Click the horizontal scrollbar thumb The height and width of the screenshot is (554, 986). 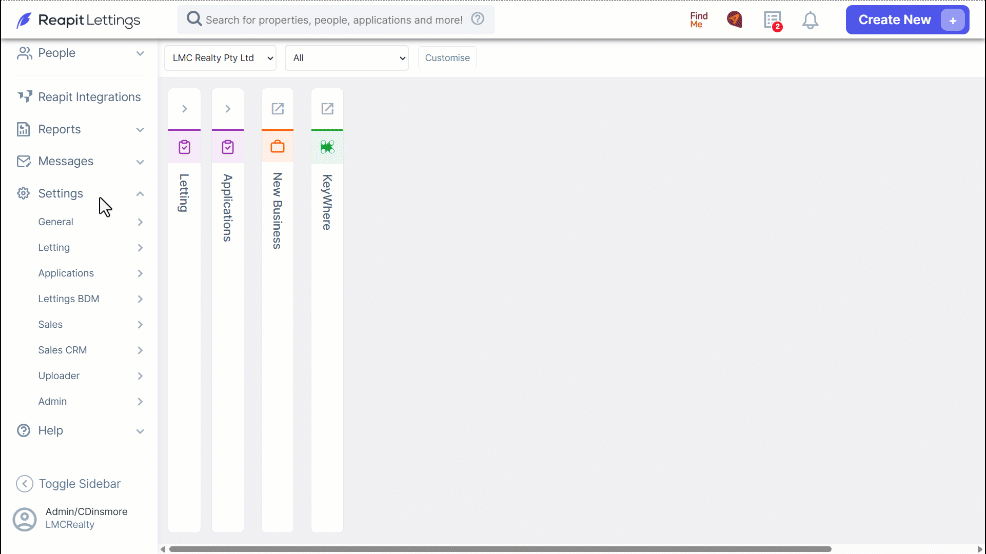click(500, 549)
